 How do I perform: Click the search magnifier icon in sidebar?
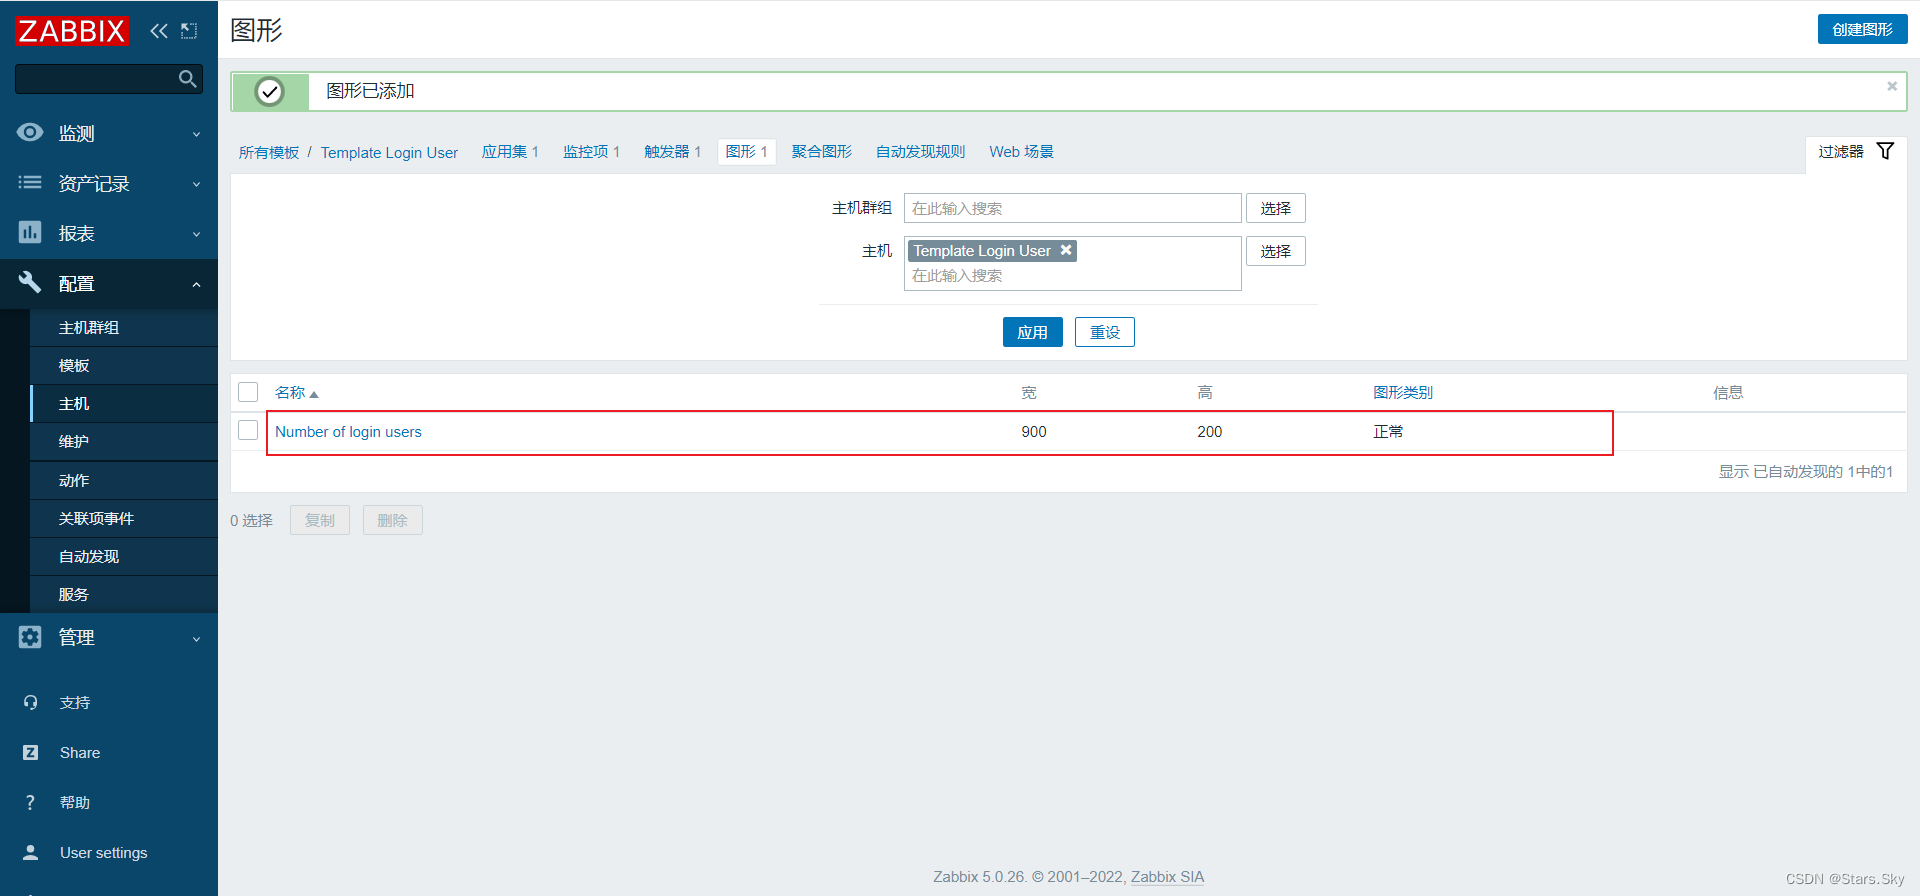tap(187, 79)
